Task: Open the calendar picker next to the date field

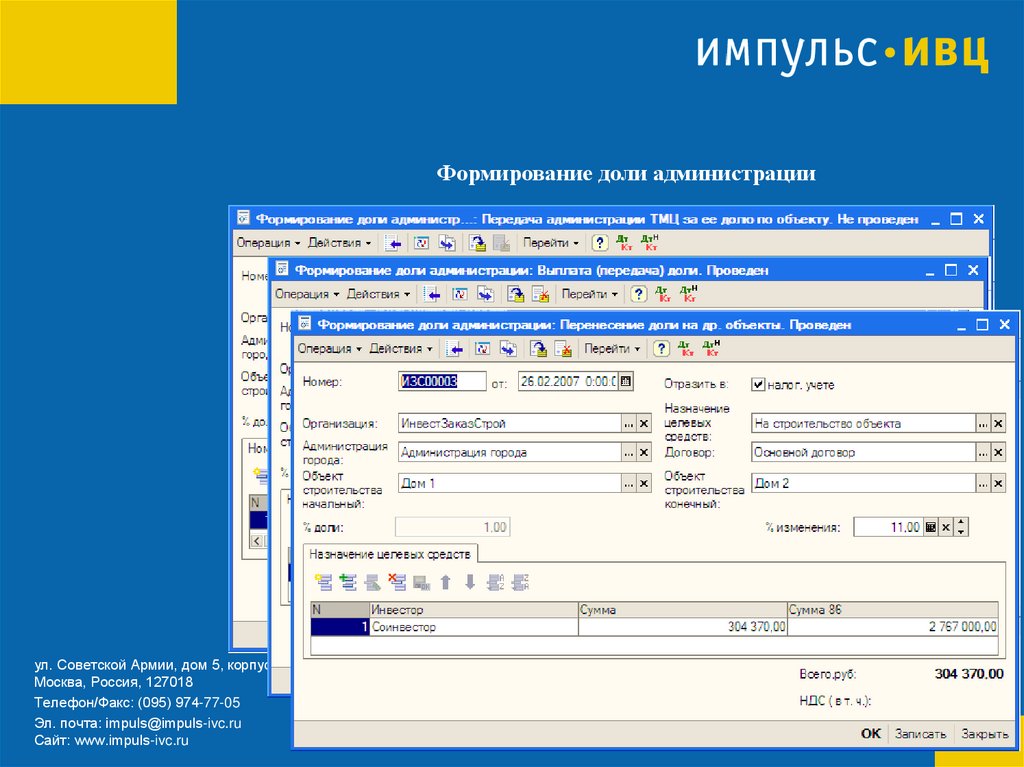Action: click(x=626, y=381)
